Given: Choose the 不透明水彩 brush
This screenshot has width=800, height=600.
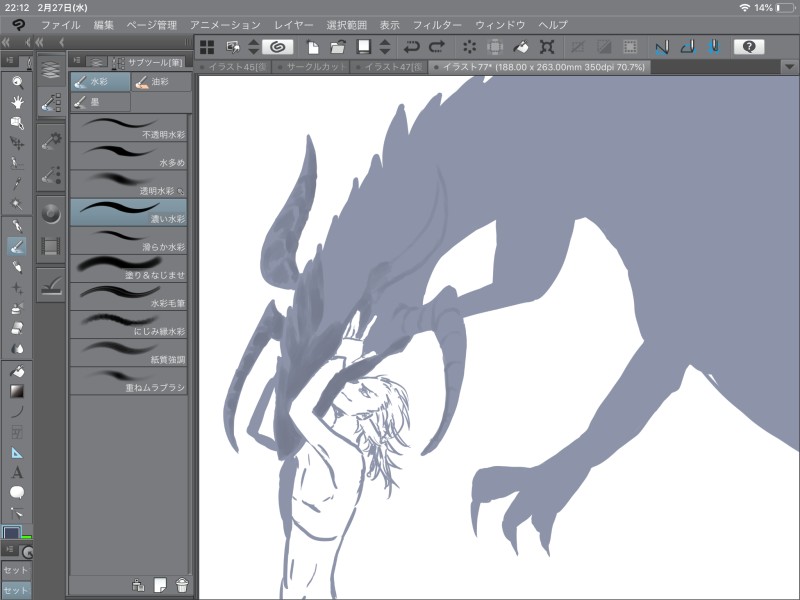Looking at the screenshot, I should point(128,127).
